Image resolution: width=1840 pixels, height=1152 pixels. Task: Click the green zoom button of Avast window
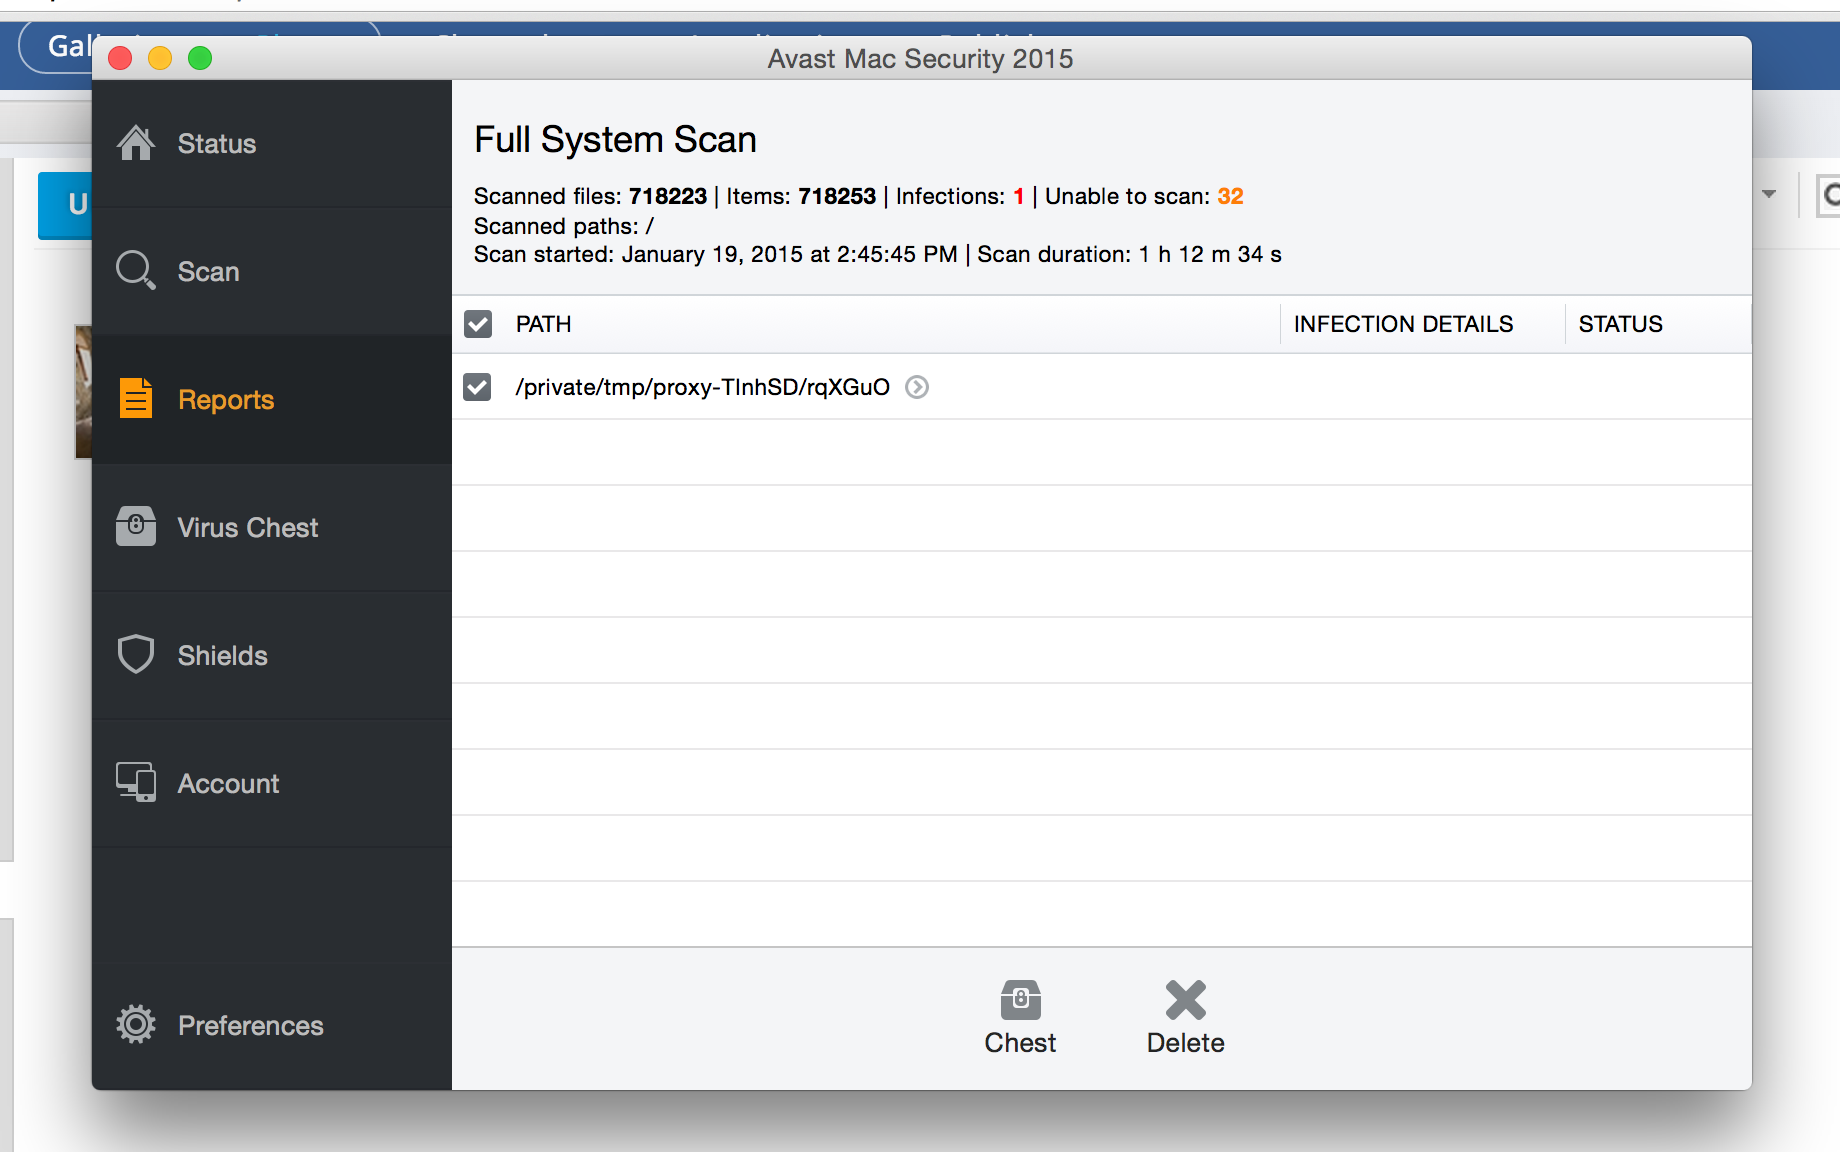[200, 58]
